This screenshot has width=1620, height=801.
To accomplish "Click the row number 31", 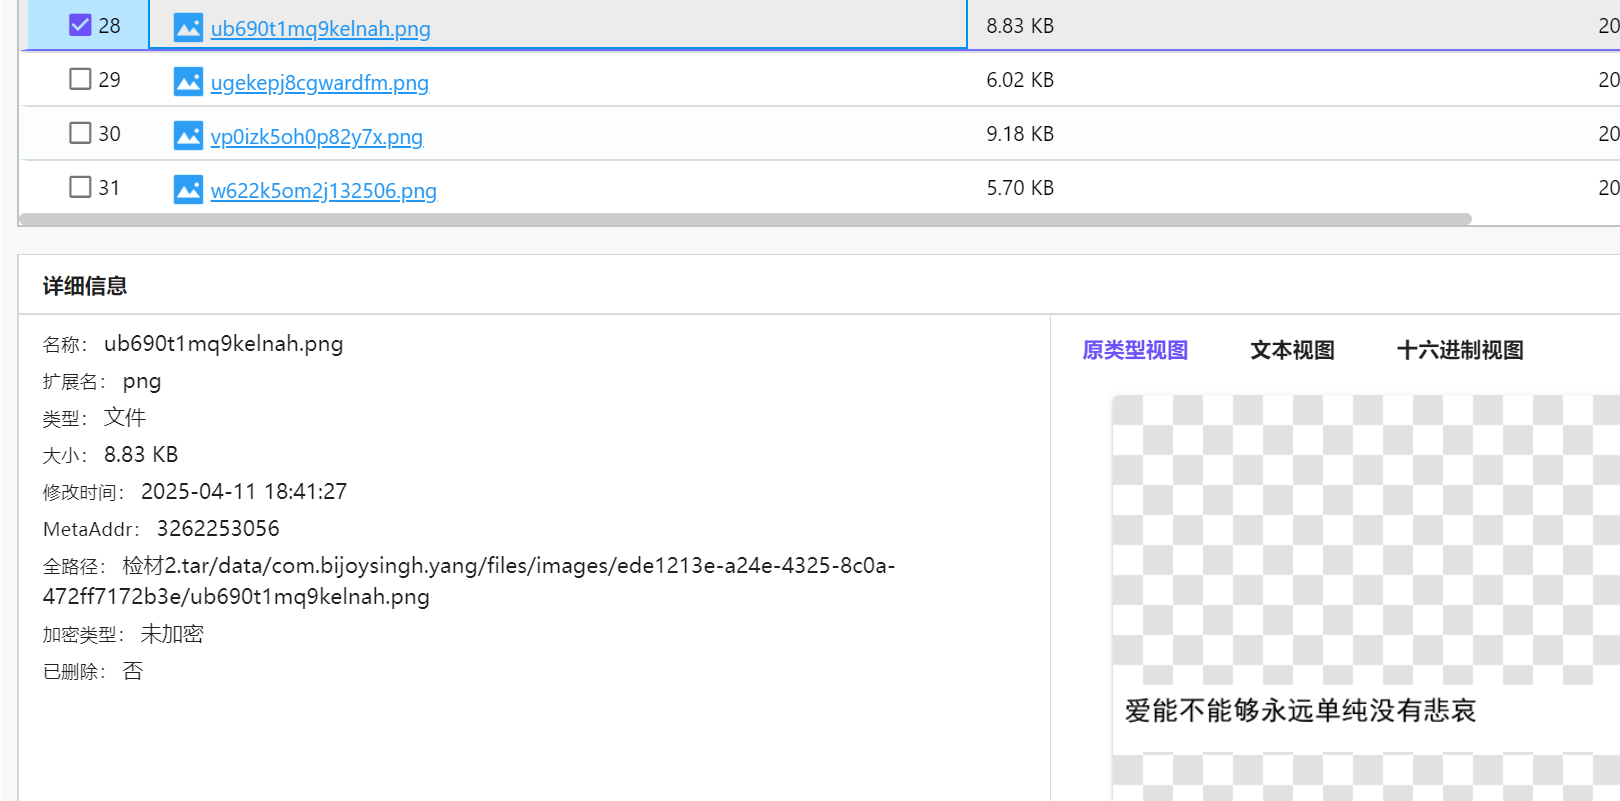I will pyautogui.click(x=109, y=188).
